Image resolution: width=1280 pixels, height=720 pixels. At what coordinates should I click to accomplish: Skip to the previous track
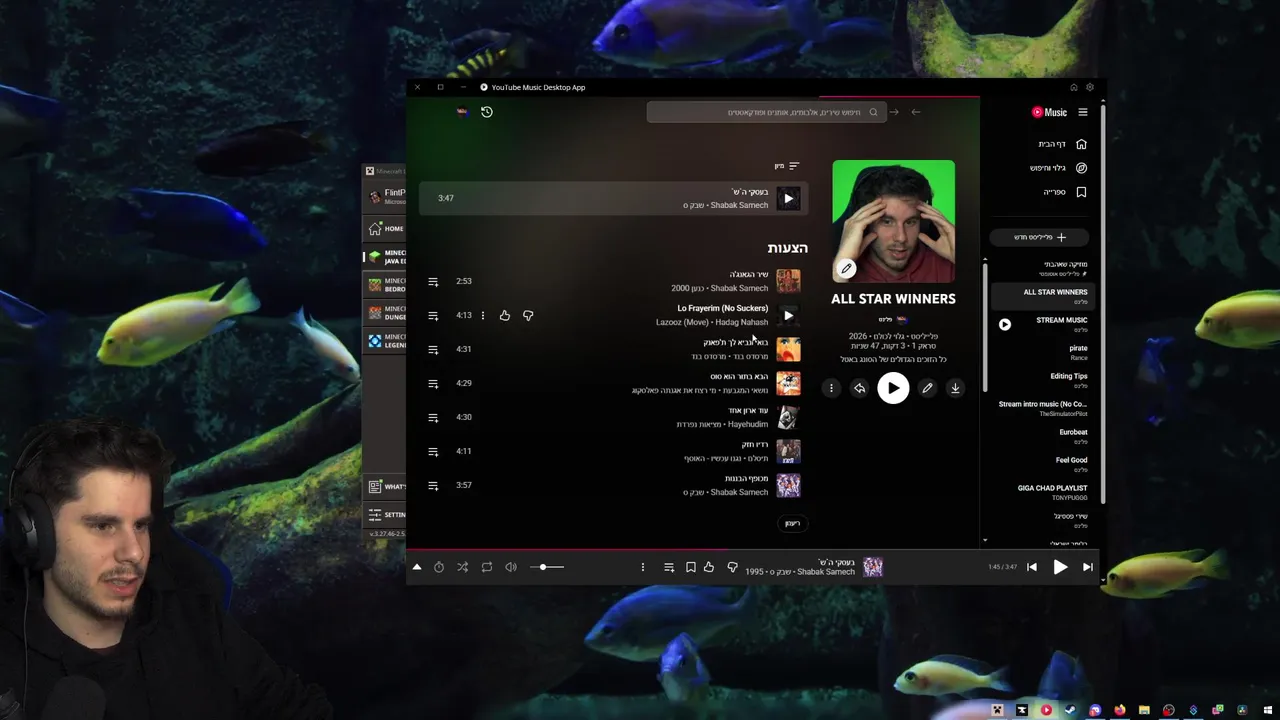pos(1032,567)
